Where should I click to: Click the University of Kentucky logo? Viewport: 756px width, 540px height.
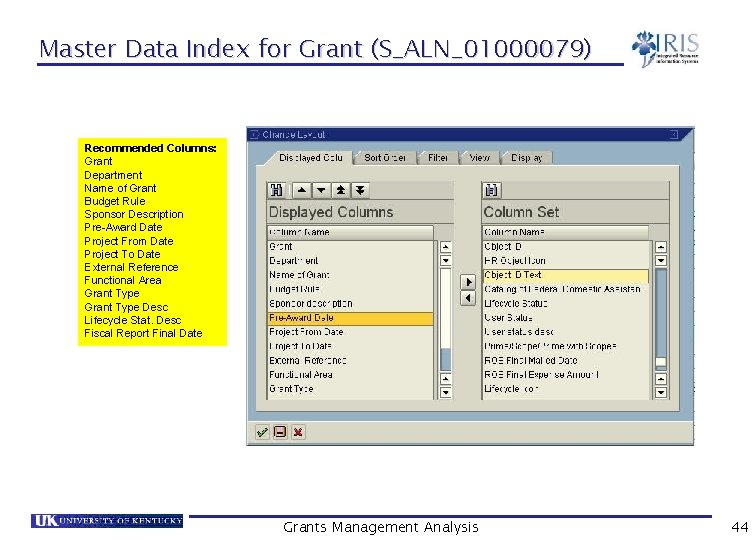tap(107, 521)
